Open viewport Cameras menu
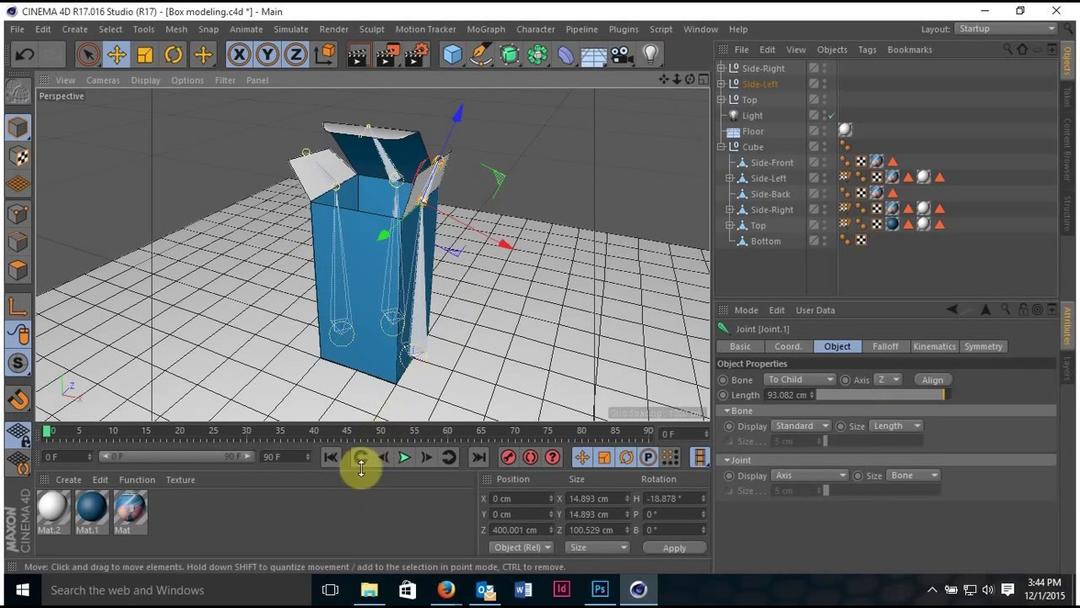Image resolution: width=1080 pixels, height=608 pixels. (x=103, y=80)
